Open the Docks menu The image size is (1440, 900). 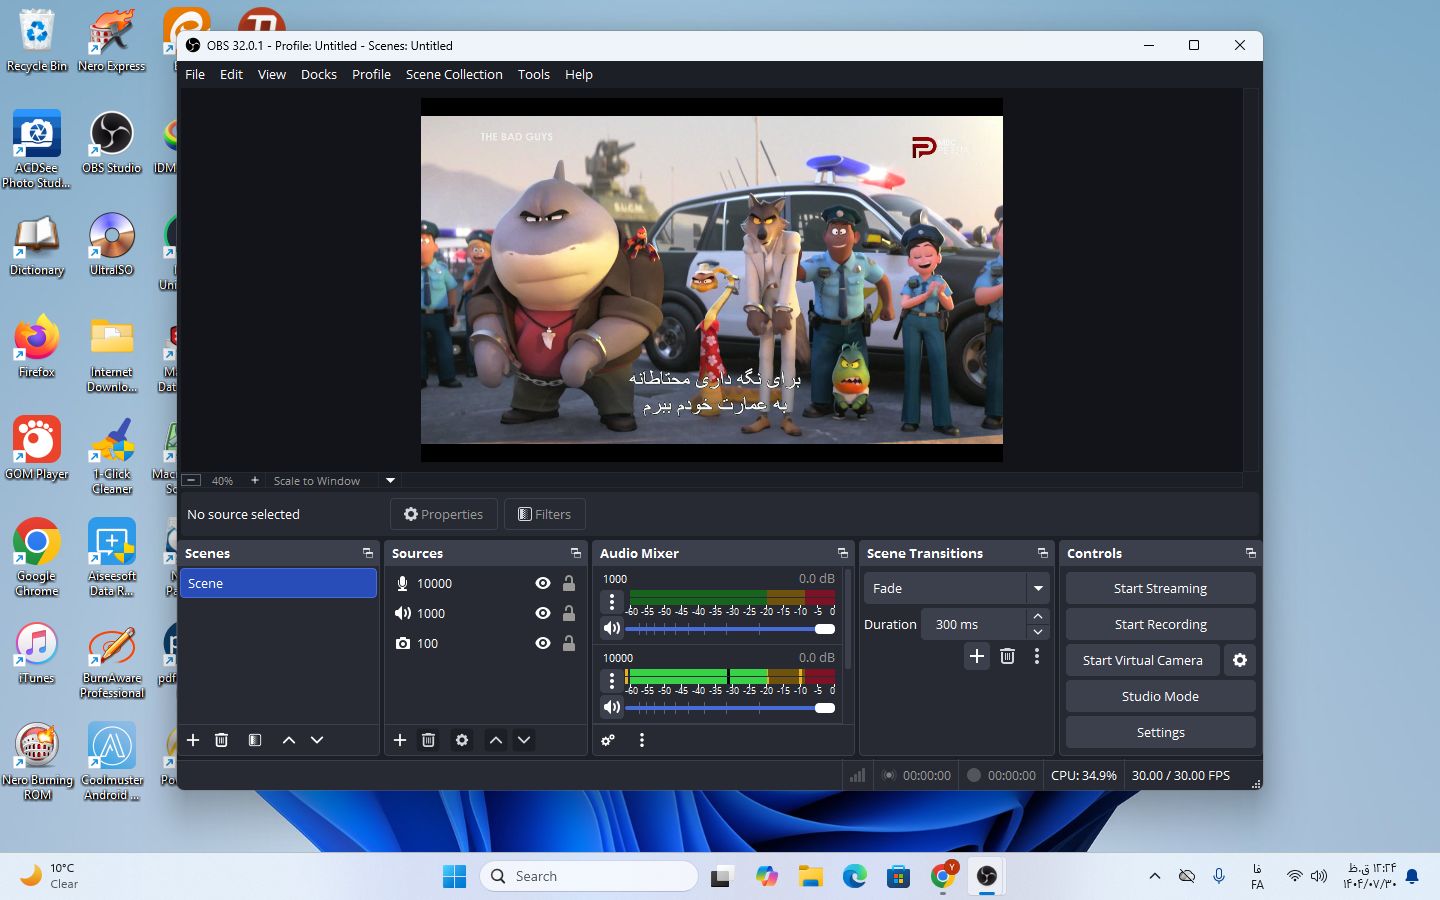click(319, 74)
